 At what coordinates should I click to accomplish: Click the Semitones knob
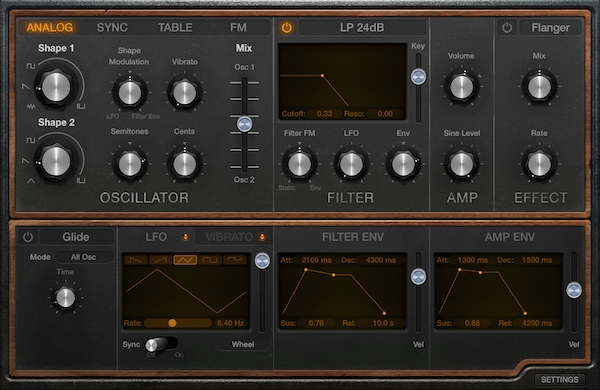coord(130,164)
